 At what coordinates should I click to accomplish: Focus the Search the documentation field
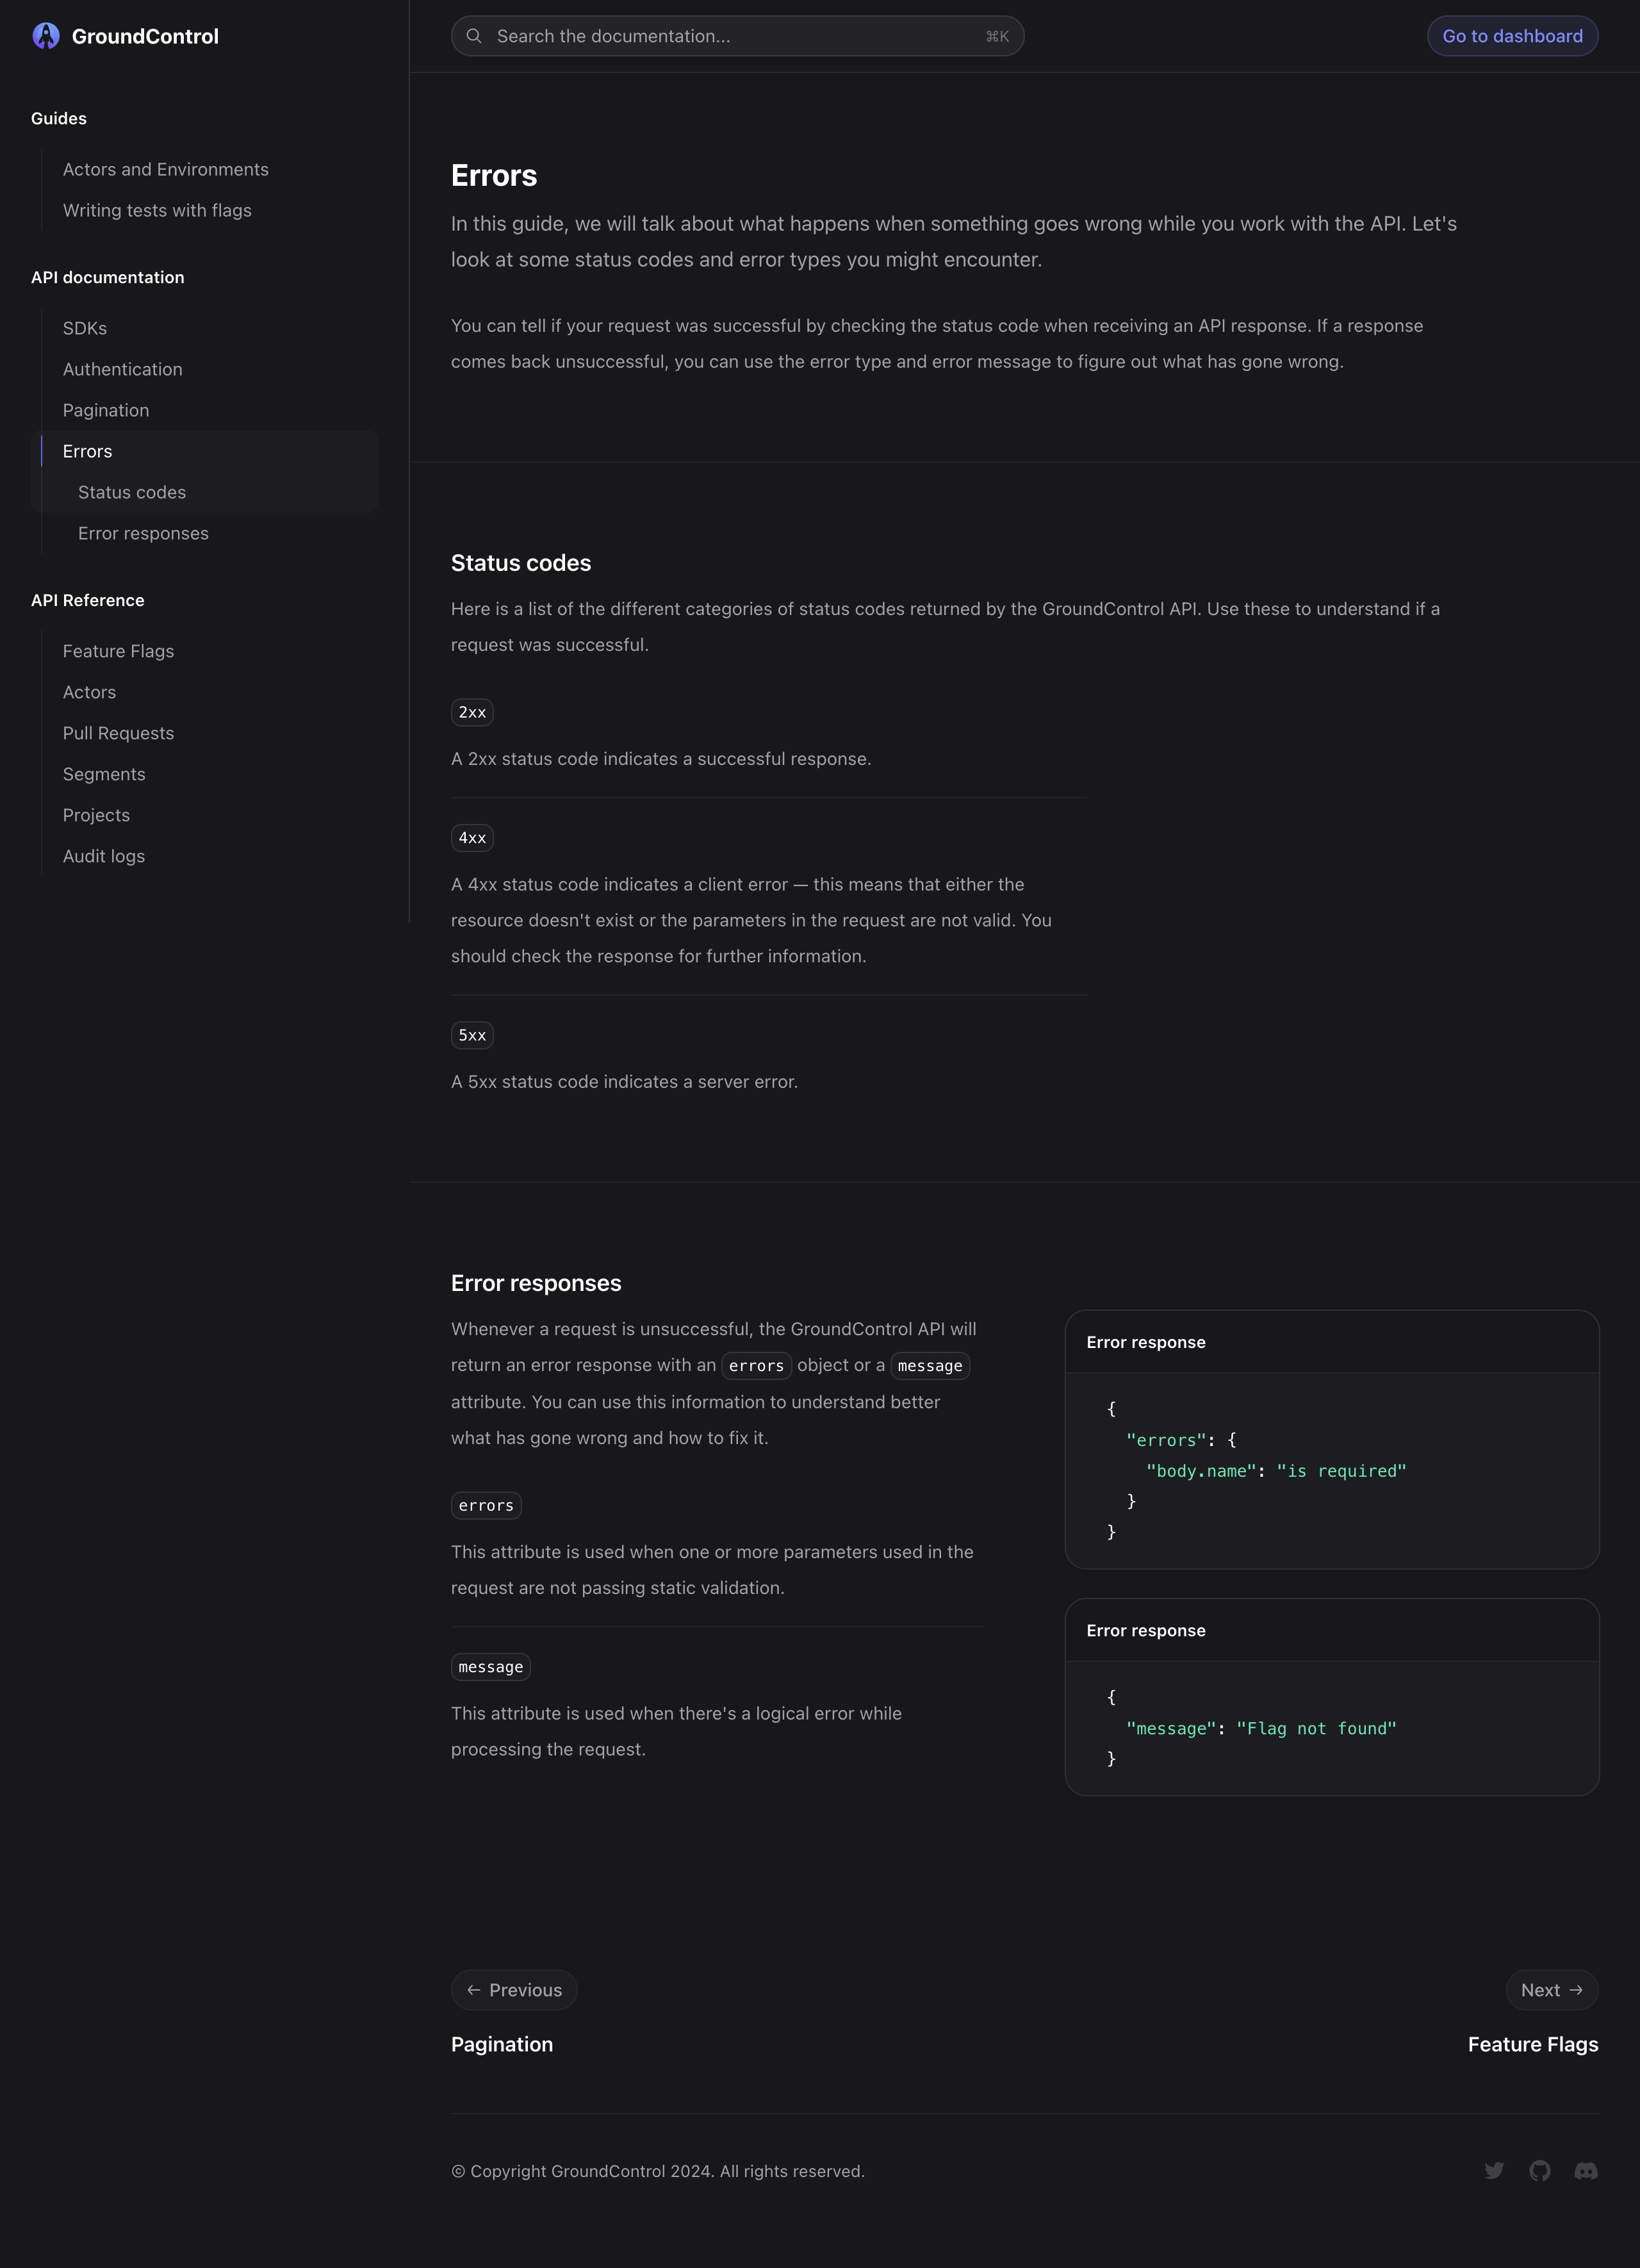tap(737, 36)
